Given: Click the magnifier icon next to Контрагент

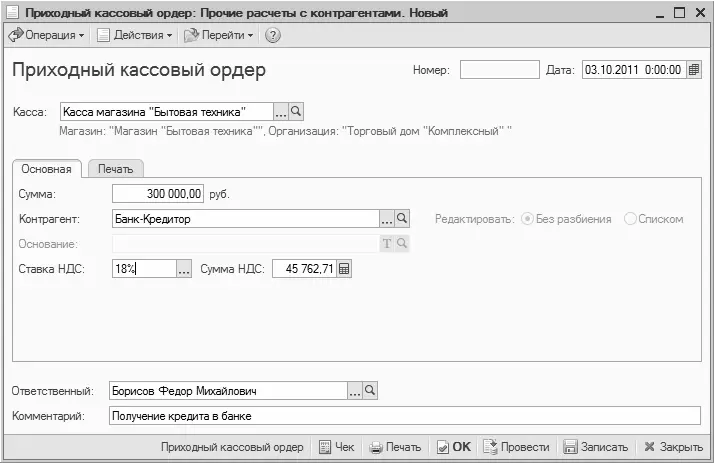Looking at the screenshot, I should (402, 219).
